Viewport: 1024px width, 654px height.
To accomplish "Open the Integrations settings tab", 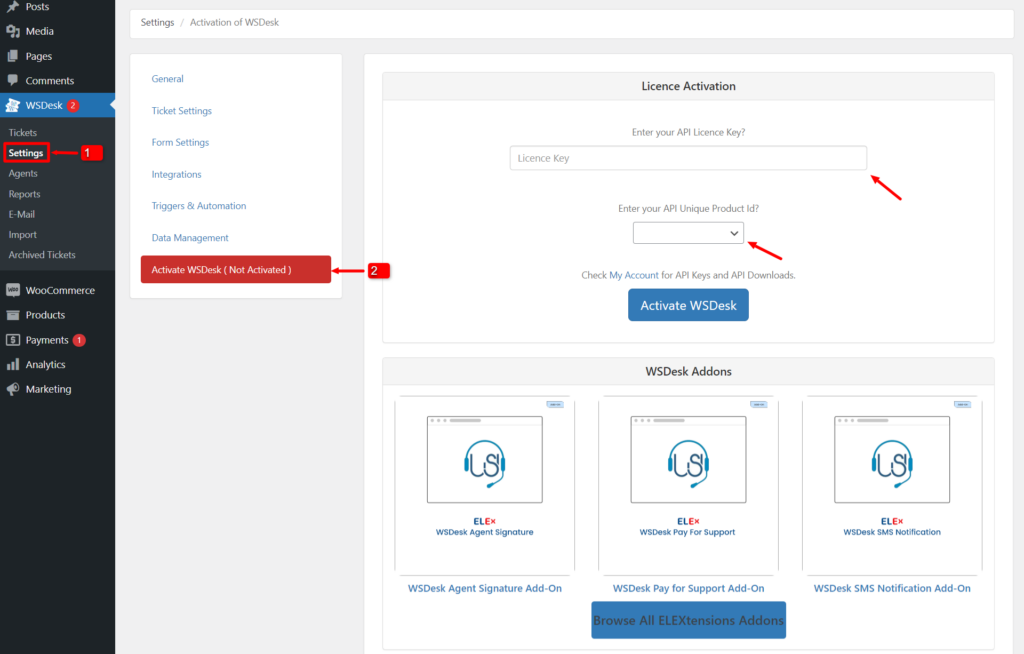I will click(178, 173).
